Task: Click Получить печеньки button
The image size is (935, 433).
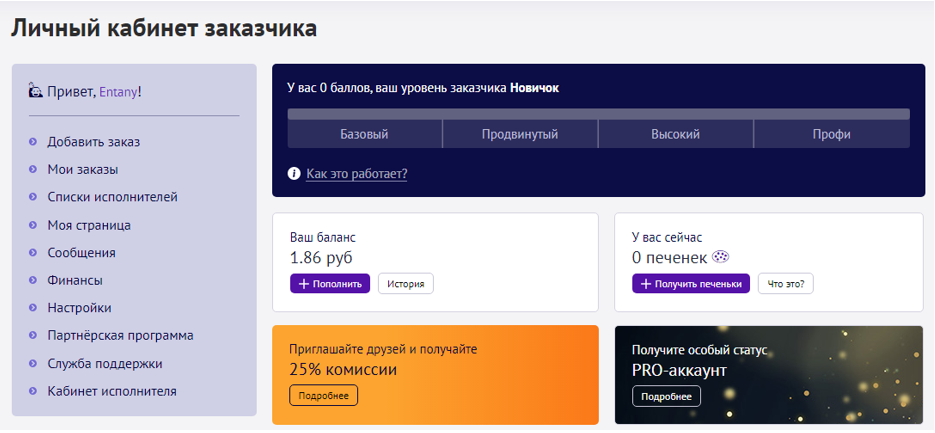Action: click(691, 284)
